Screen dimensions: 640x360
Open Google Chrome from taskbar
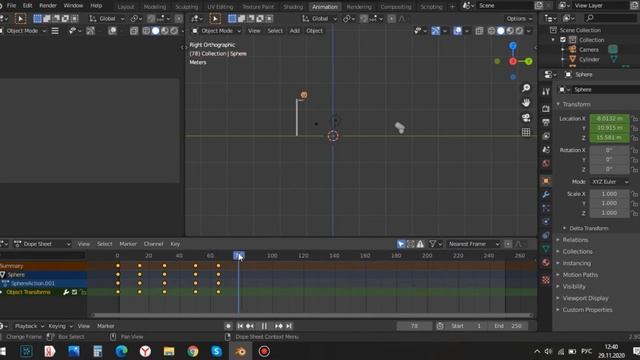[x=193, y=351]
